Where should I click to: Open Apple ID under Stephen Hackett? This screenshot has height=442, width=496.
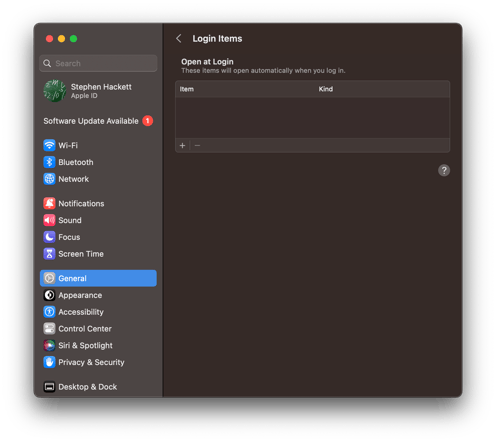[84, 96]
